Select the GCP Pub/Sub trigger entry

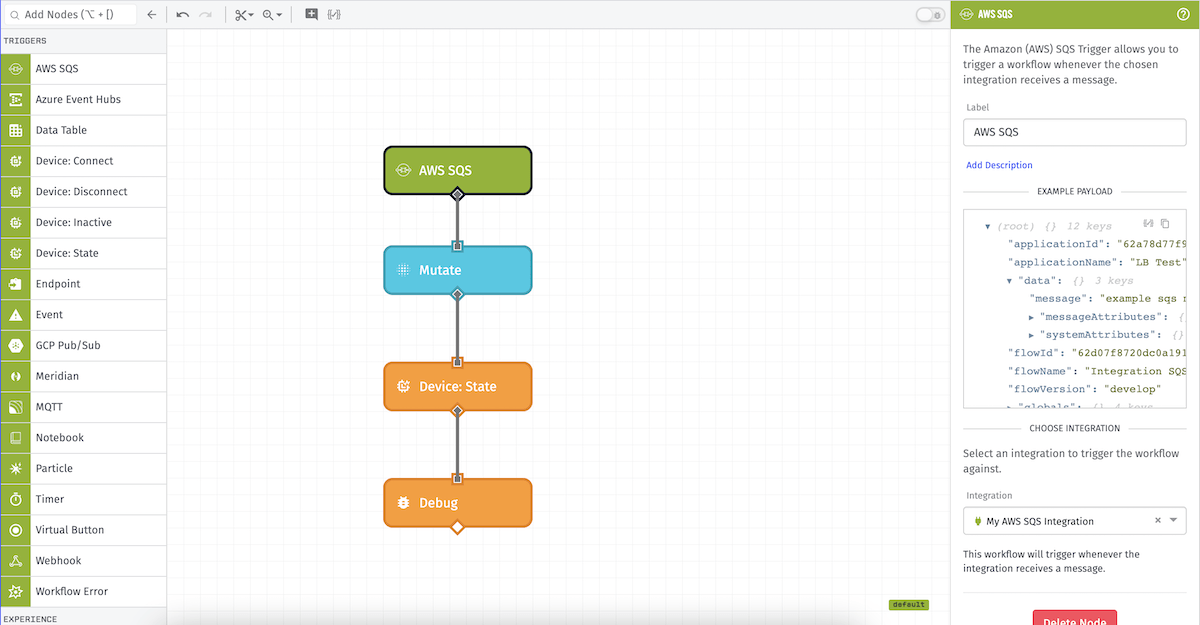[83, 346]
